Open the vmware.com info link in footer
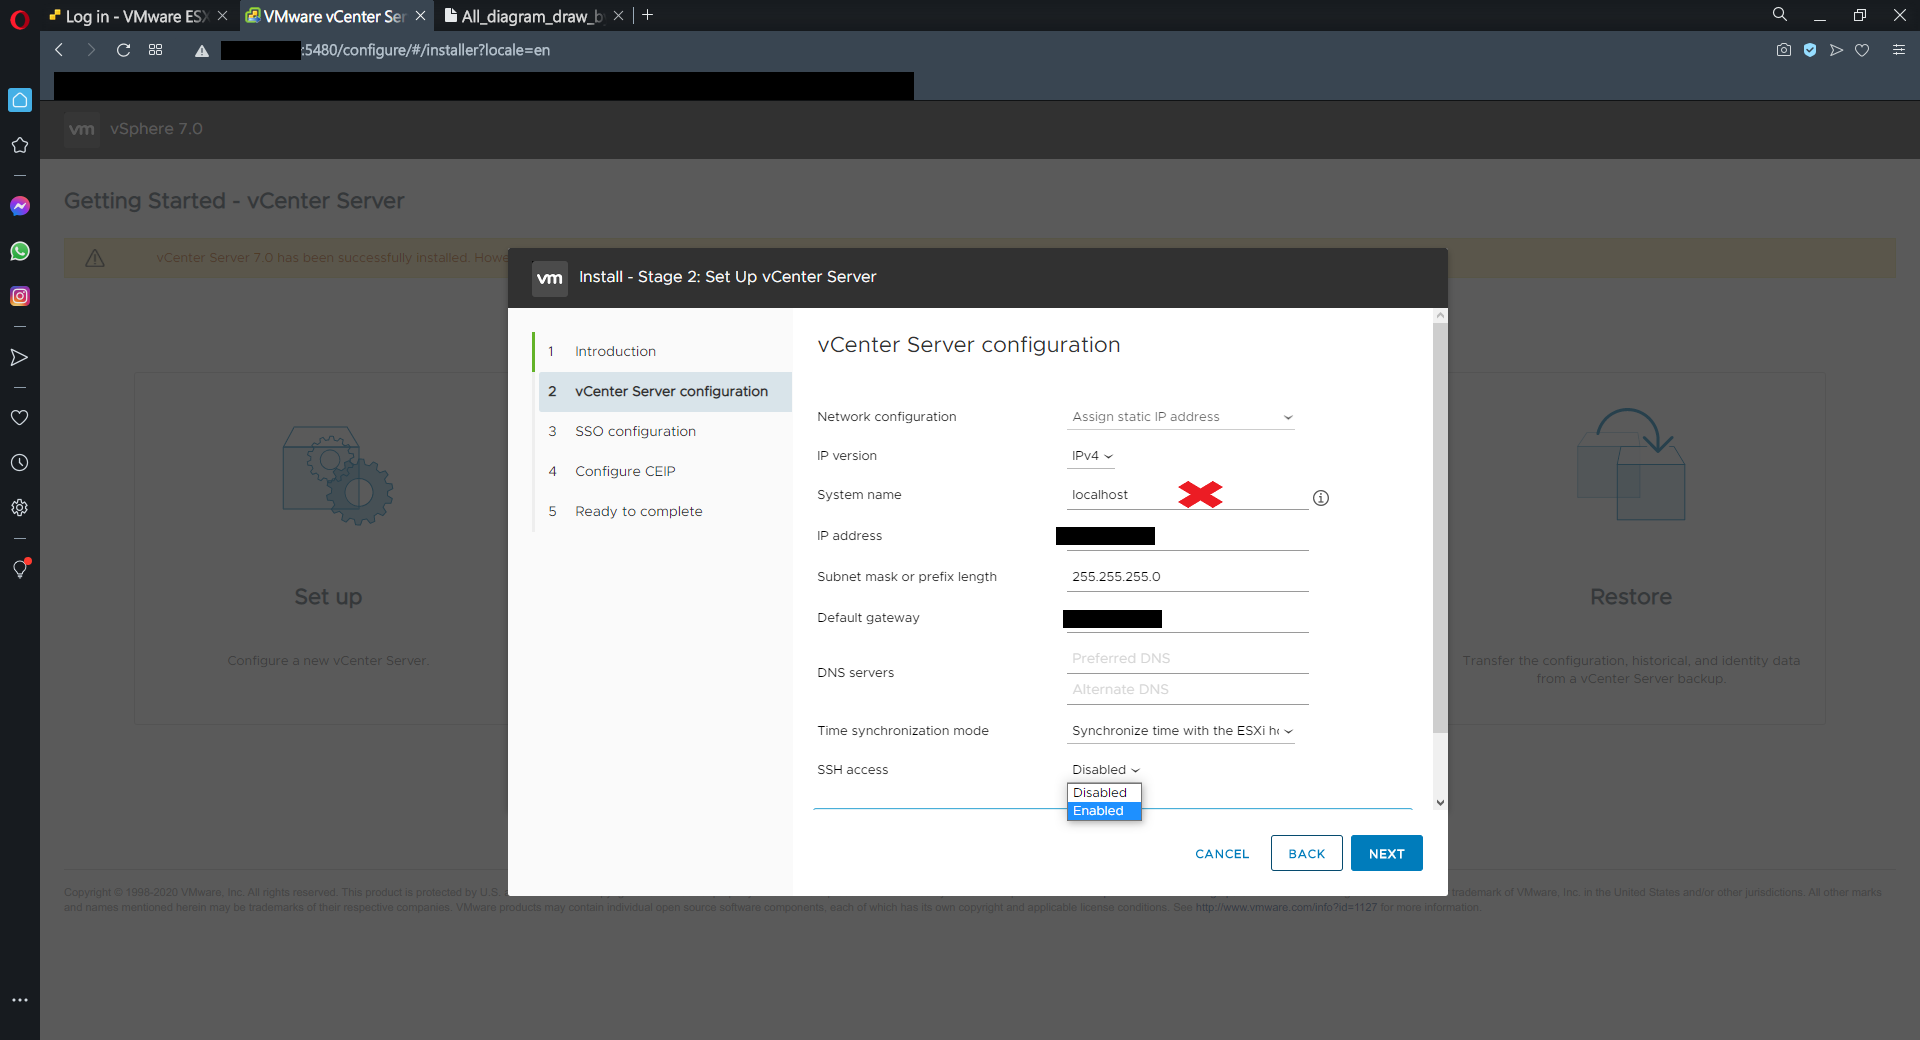The image size is (1920, 1040). [x=1286, y=908]
